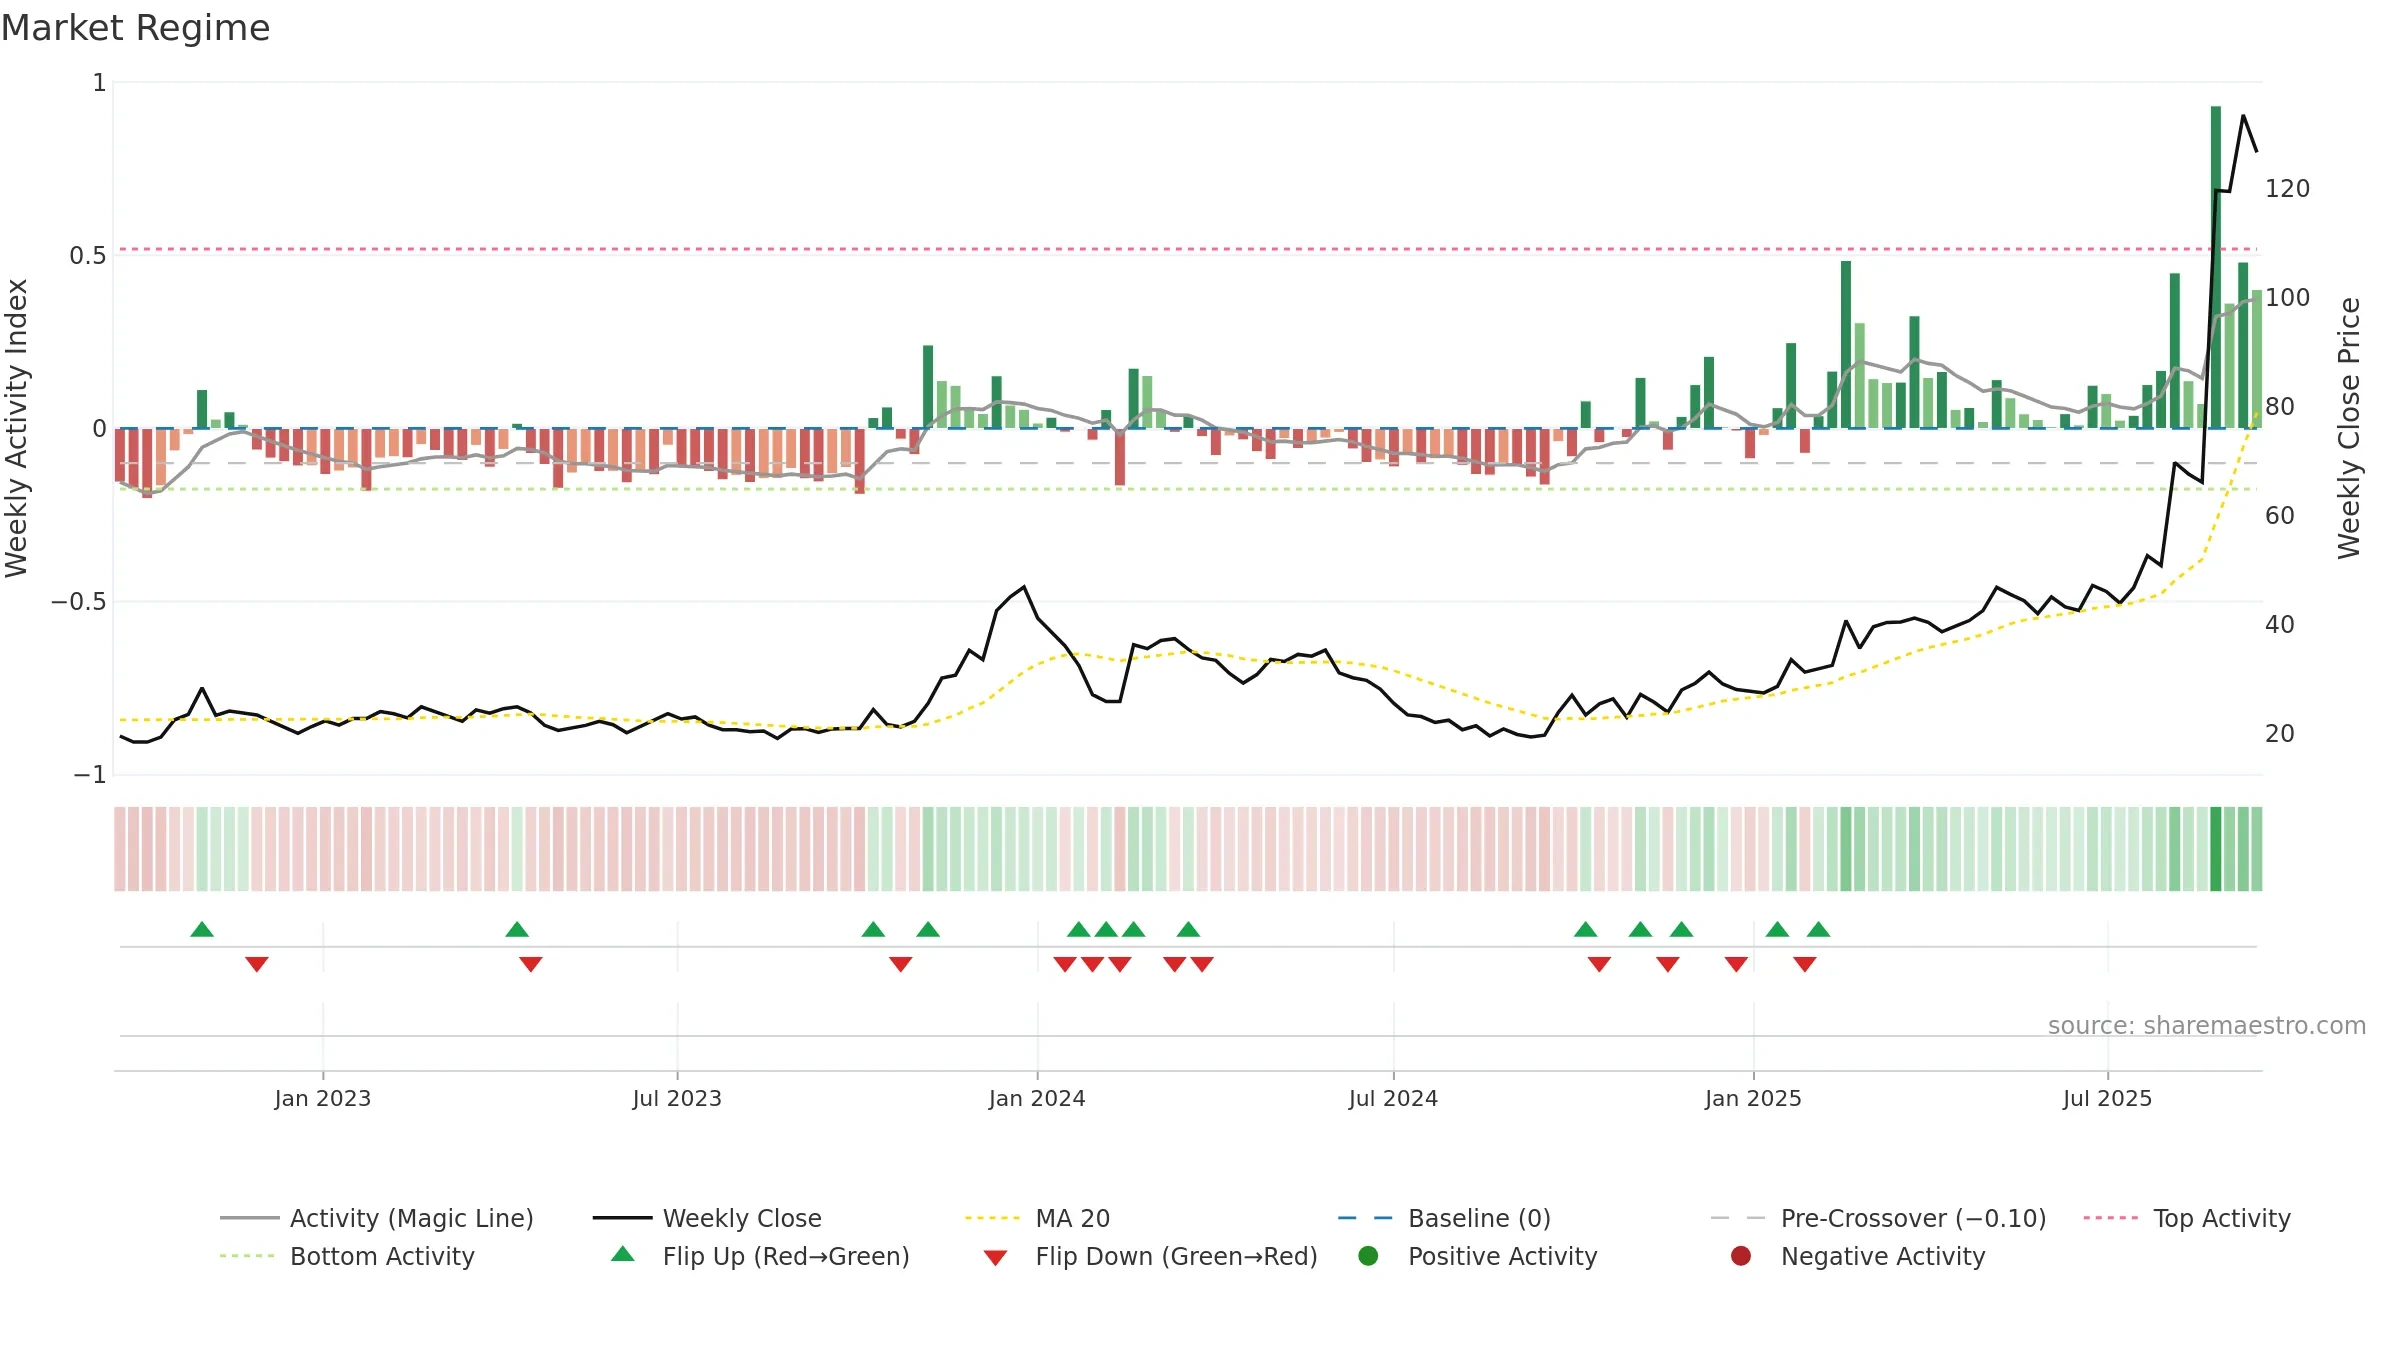
Task: Click the source: sharemaestro.com text
Action: 2207,1025
